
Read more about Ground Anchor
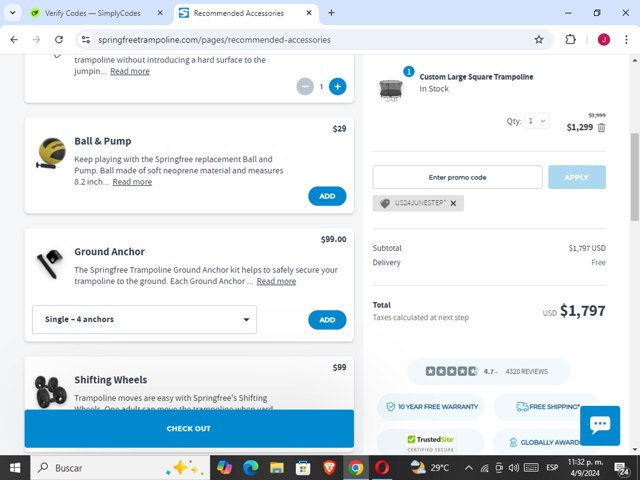pos(276,281)
